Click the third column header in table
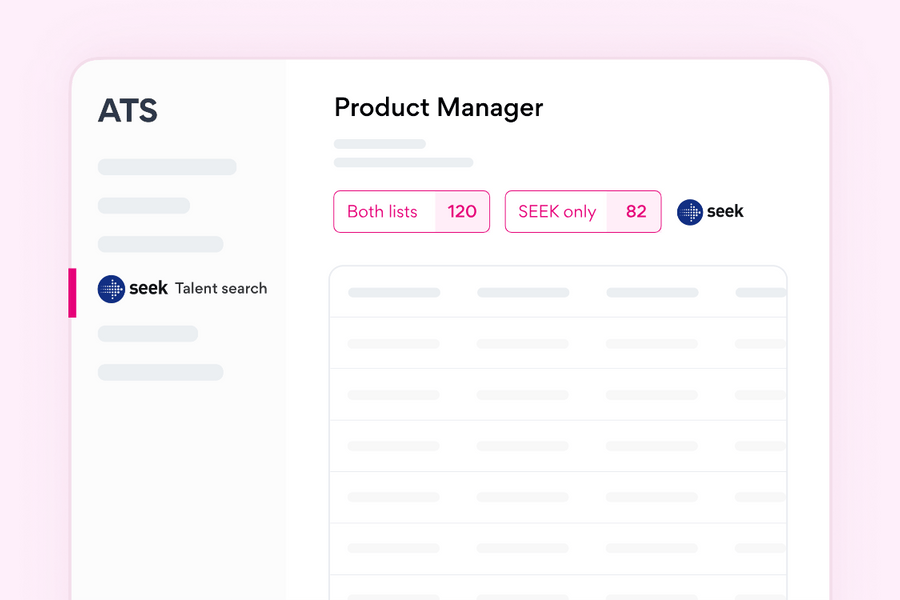The image size is (900, 600). (x=652, y=293)
